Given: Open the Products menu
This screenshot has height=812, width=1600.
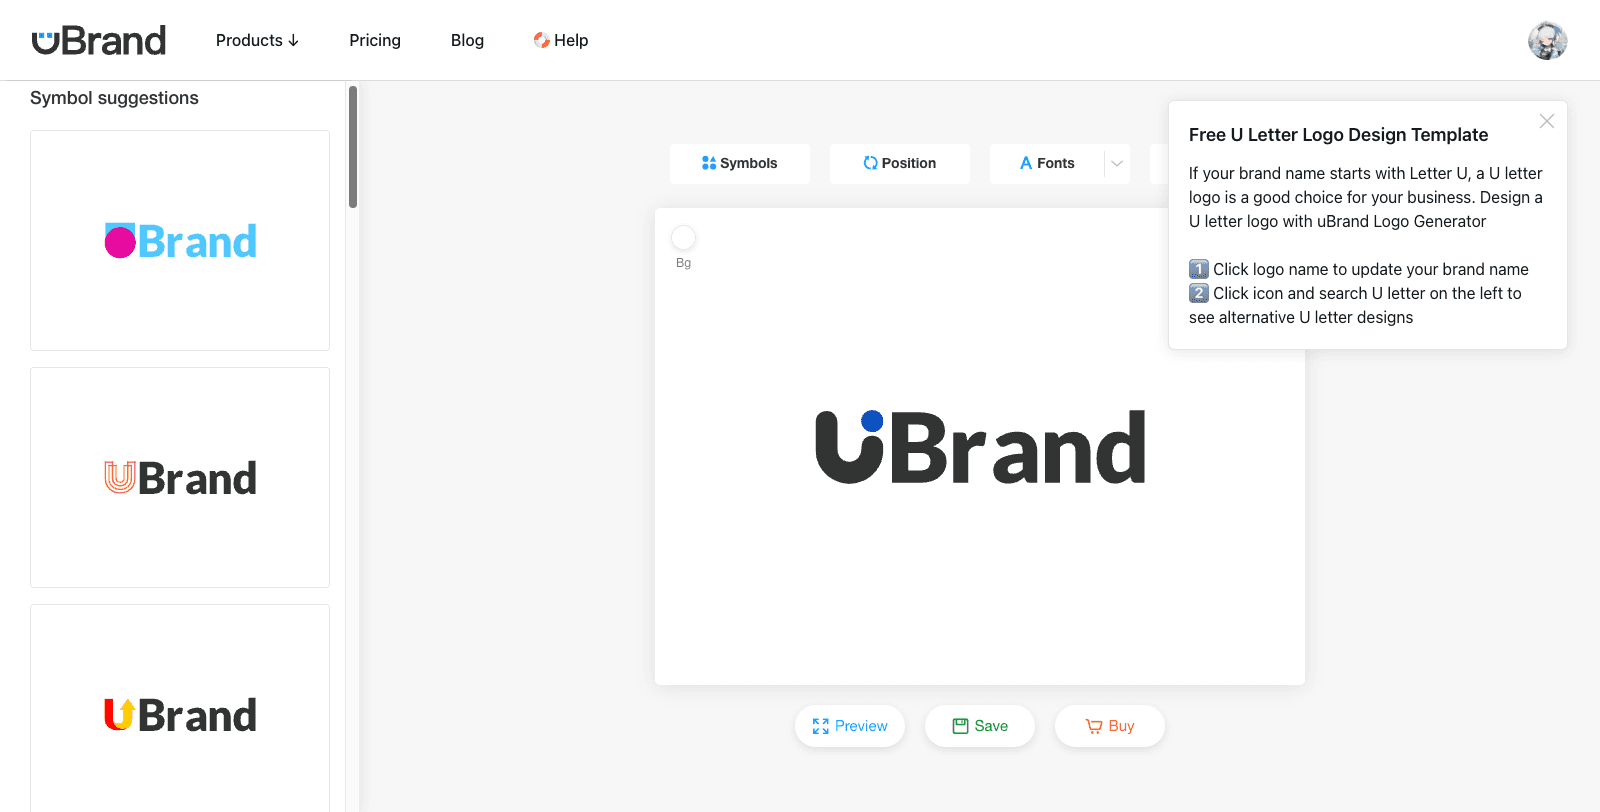Looking at the screenshot, I should [x=257, y=40].
